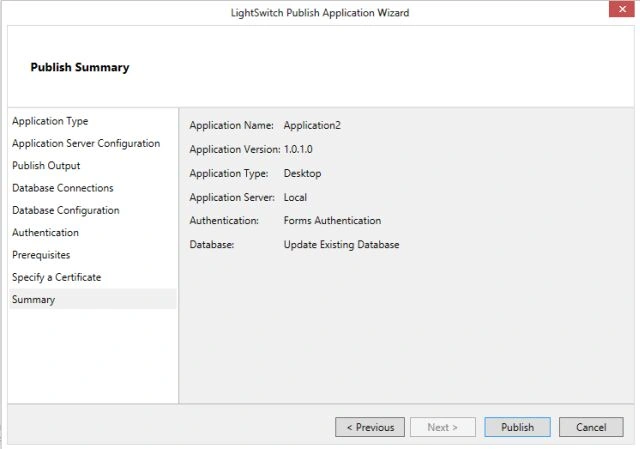Click the Forms Authentication value
Image resolution: width=640 pixels, height=449 pixels.
click(x=332, y=220)
